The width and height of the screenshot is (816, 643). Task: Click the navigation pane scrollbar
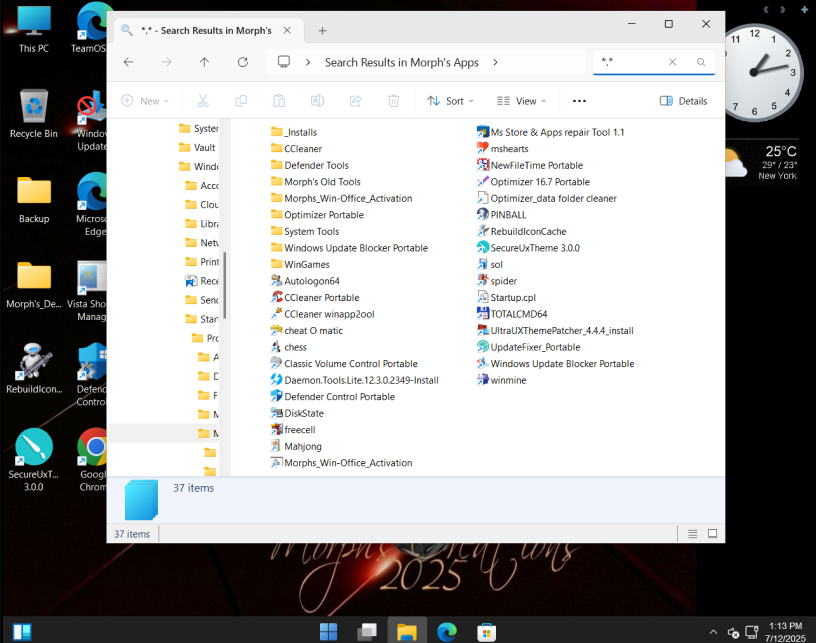coord(224,286)
